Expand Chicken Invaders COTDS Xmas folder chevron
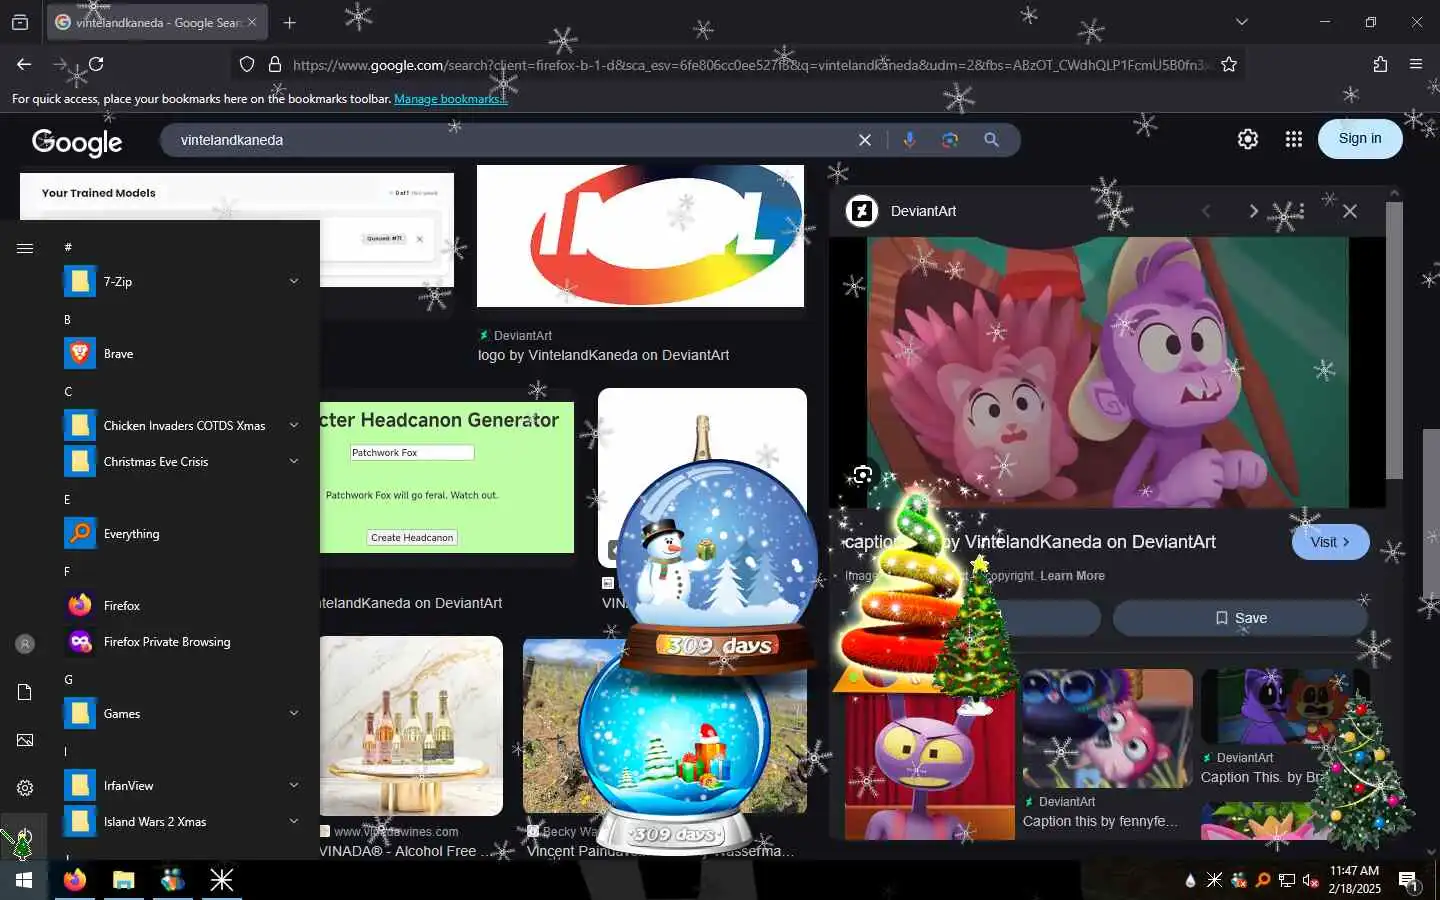Viewport: 1440px width, 900px height. tap(294, 426)
